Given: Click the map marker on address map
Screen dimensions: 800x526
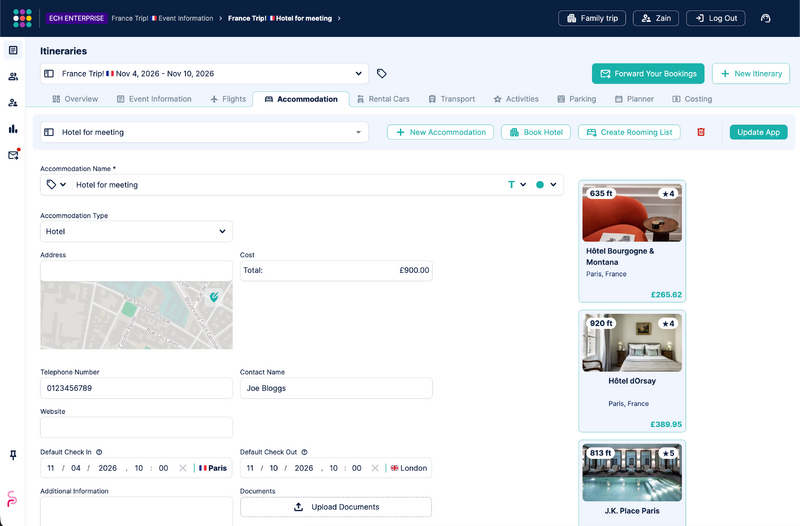Looking at the screenshot, I should click(214, 296).
